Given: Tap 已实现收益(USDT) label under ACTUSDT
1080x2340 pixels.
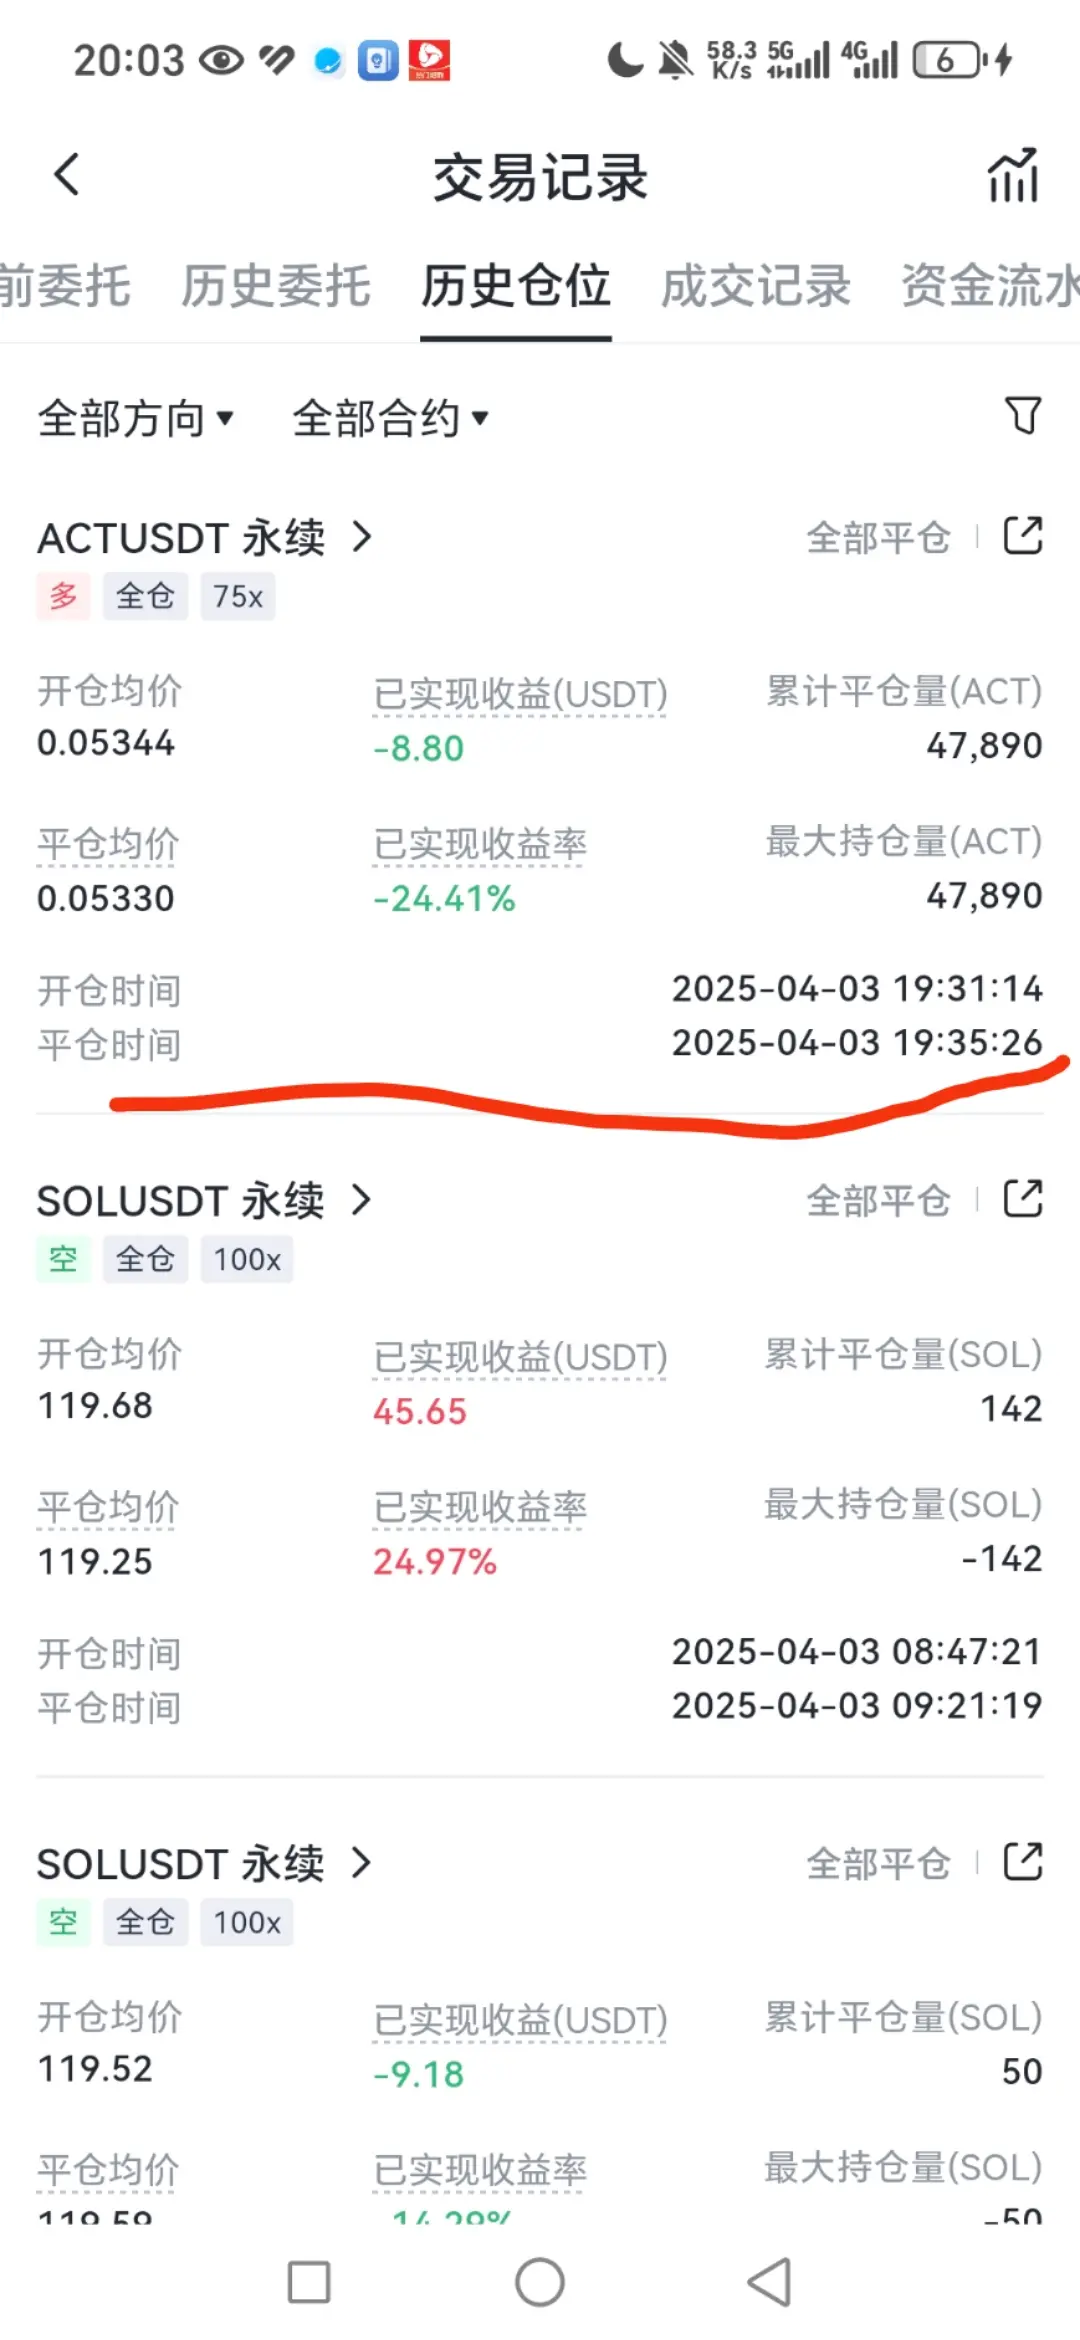Looking at the screenshot, I should point(520,694).
